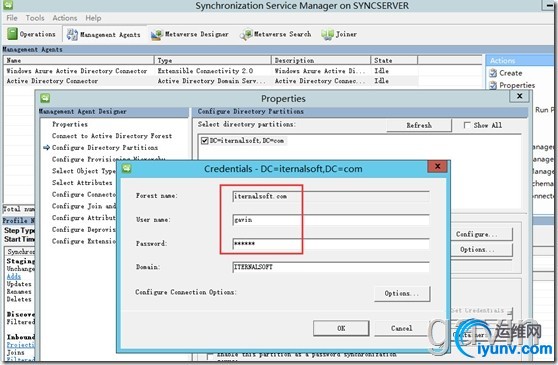This screenshot has width=558, height=365.
Task: Click the Properties action icon in Actions pane
Action: pos(493,85)
